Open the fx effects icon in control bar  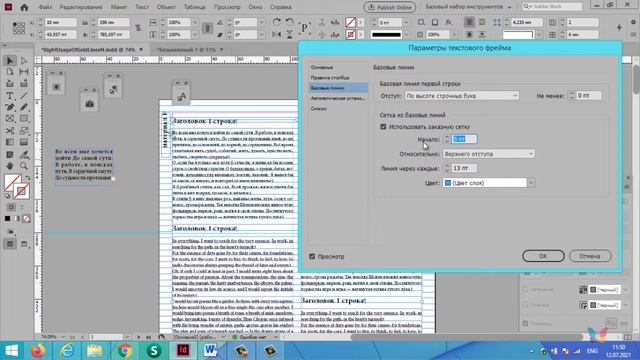point(449,22)
